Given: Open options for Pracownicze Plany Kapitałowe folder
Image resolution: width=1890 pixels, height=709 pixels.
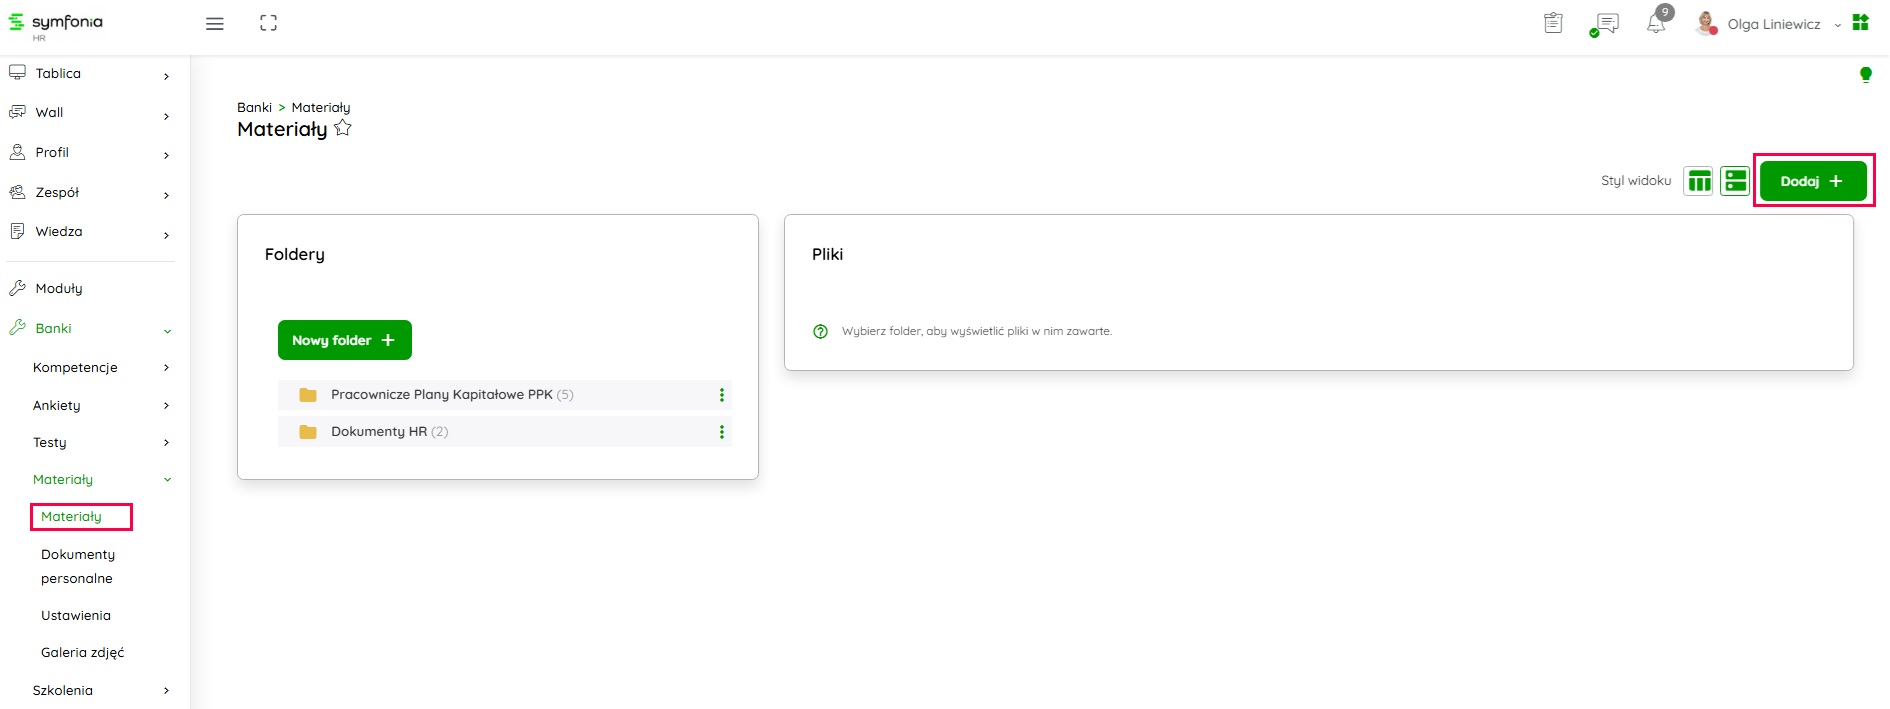Looking at the screenshot, I should (x=722, y=395).
